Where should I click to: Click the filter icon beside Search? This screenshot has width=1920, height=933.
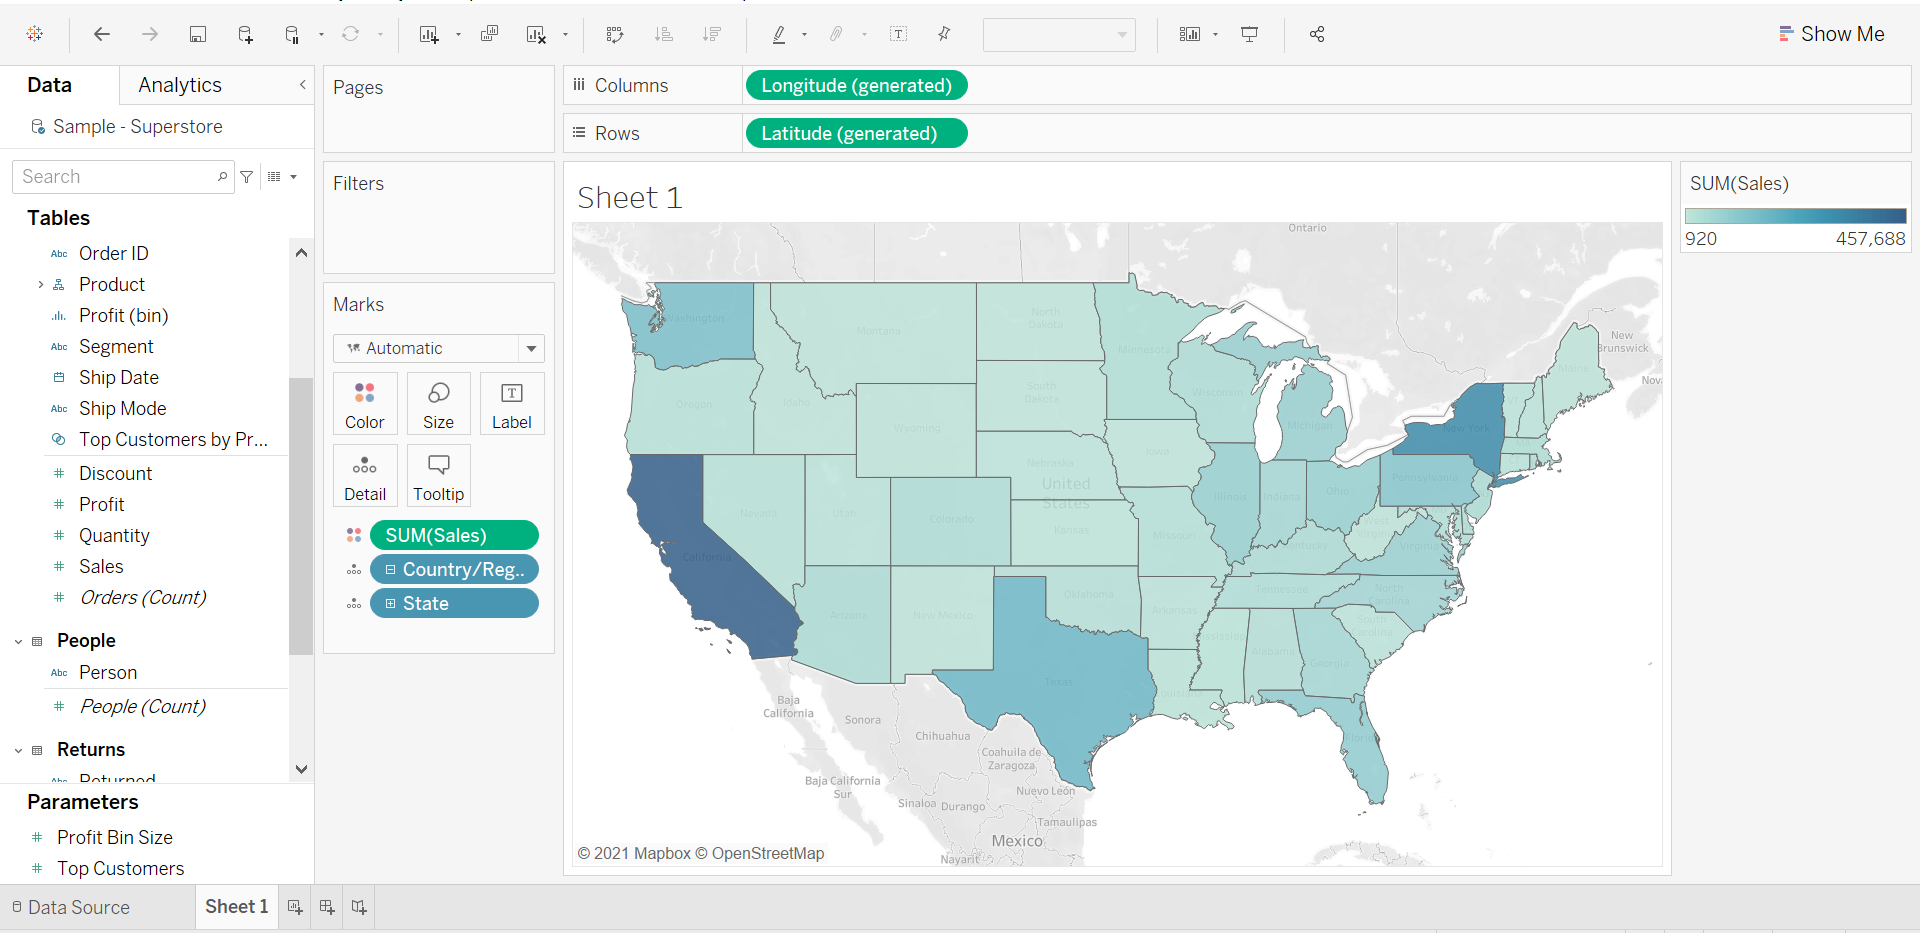247,177
